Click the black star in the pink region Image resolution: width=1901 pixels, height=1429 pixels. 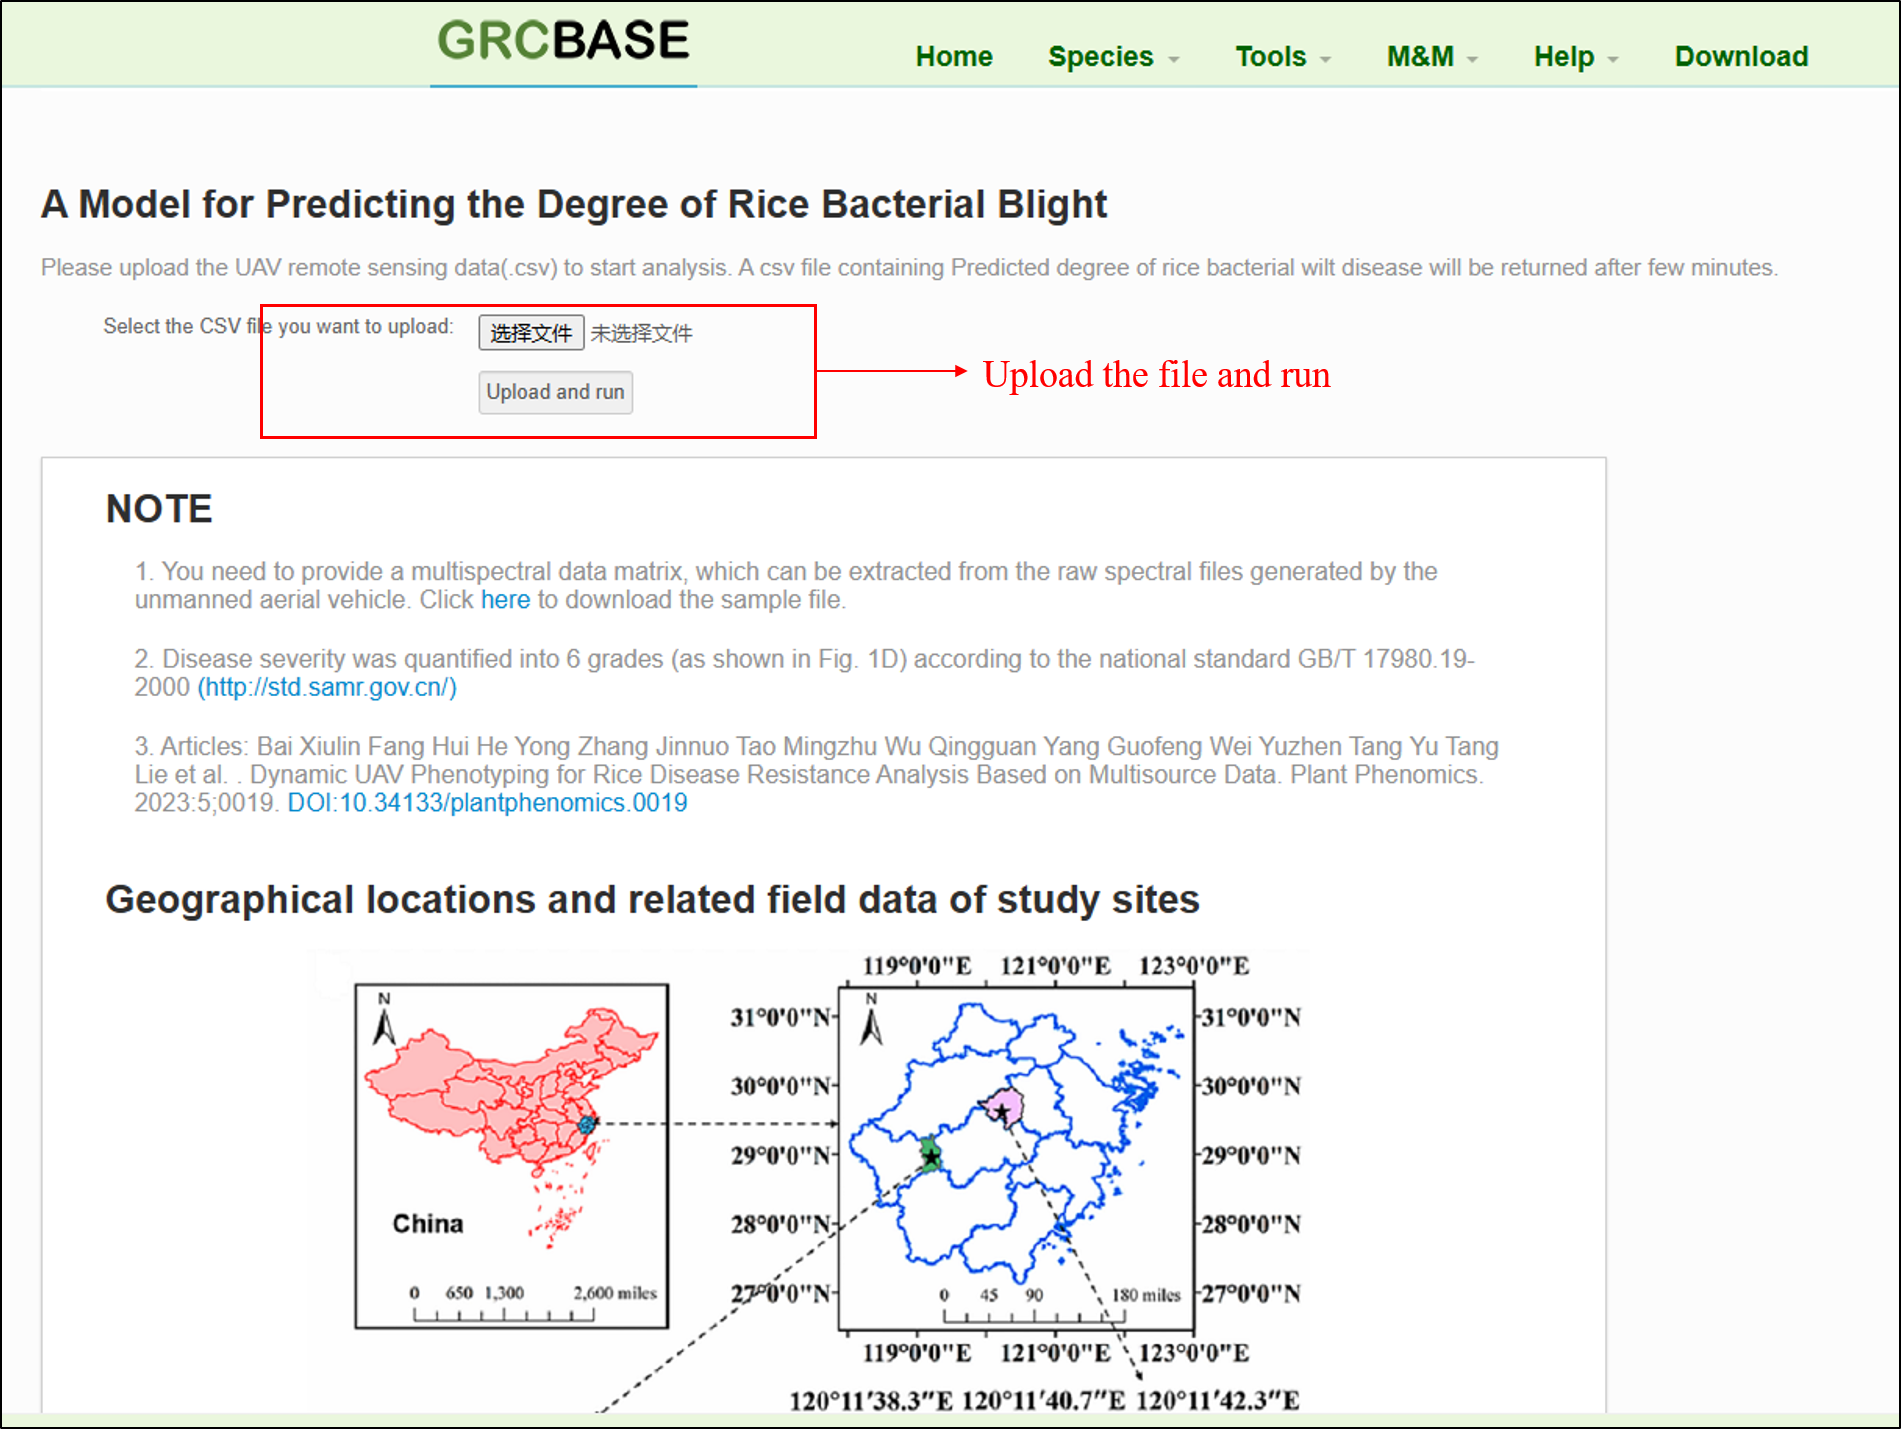click(1001, 1111)
